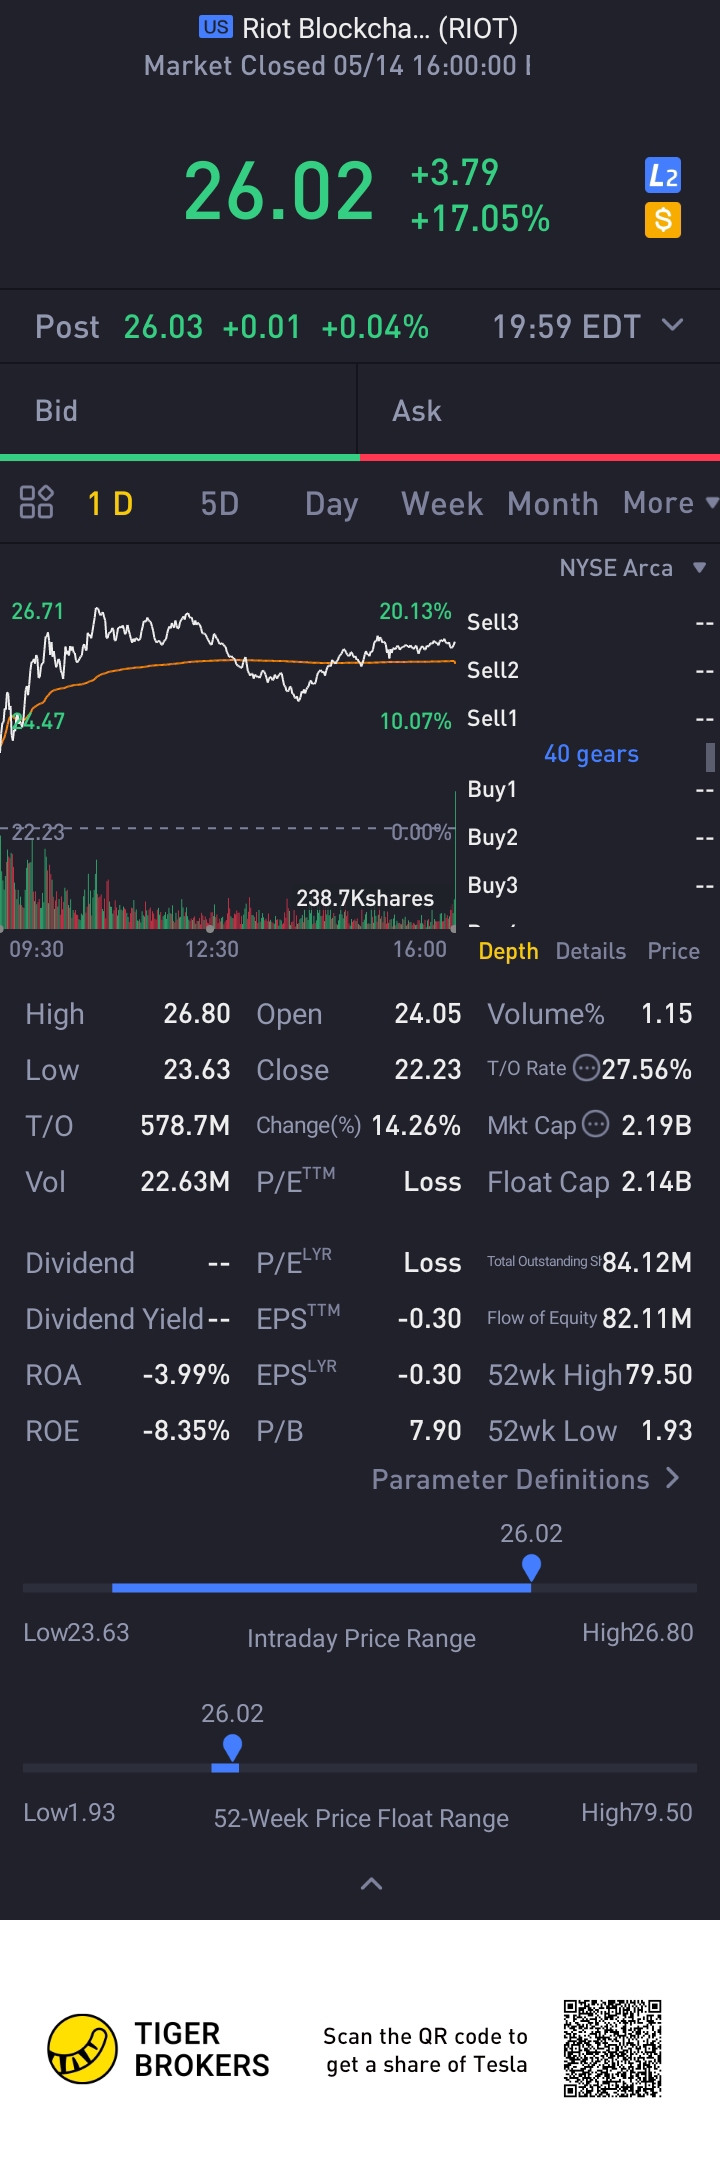
Task: Tap the orange dollar sign icon
Action: point(662,220)
